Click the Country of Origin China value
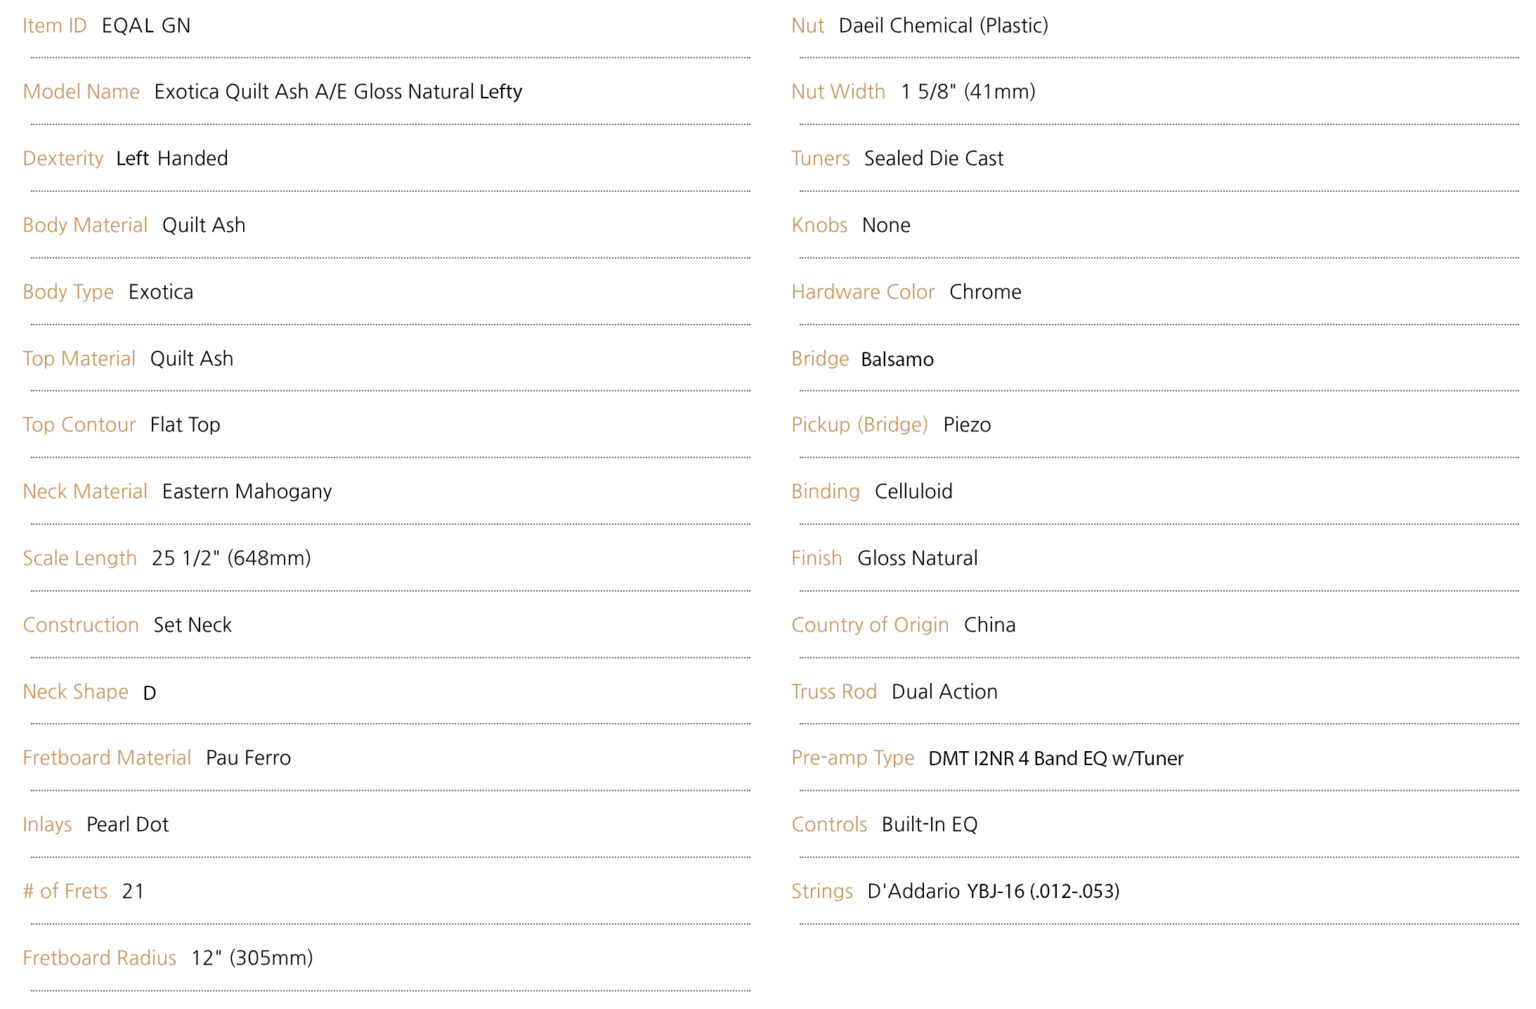This screenshot has width=1536, height=1009. coord(990,625)
